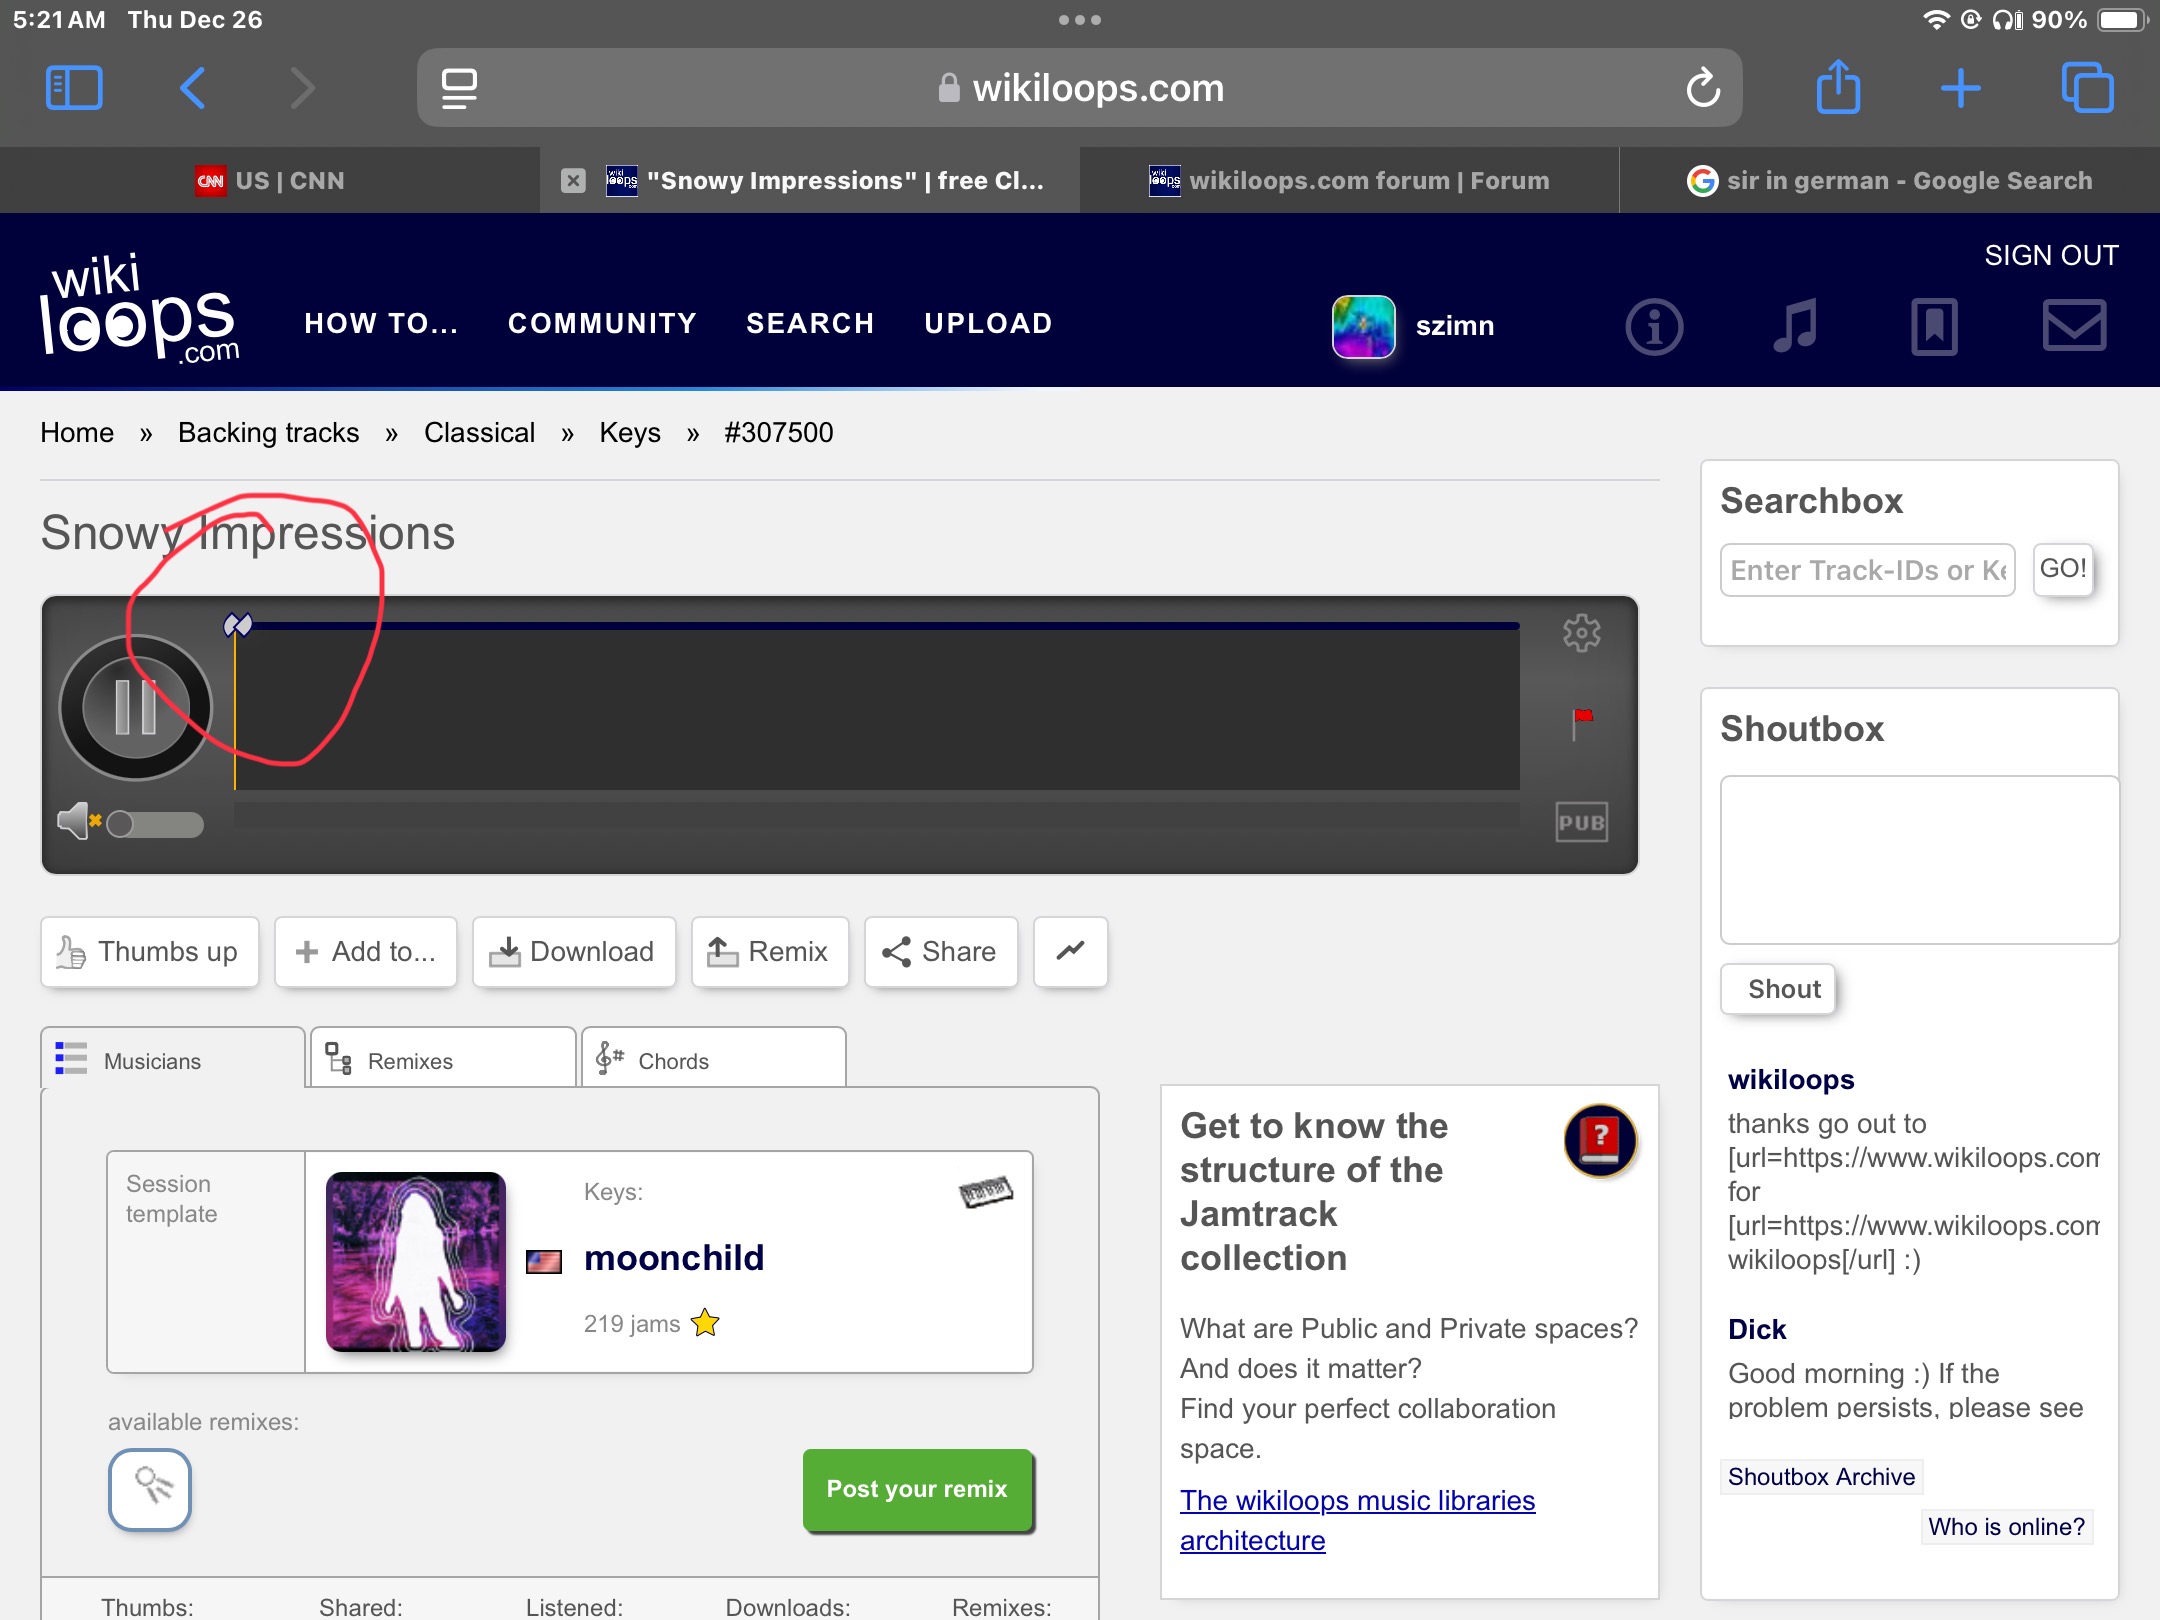Image resolution: width=2160 pixels, height=1620 pixels.
Task: Open the SEARCH menu item
Action: pyautogui.click(x=810, y=323)
